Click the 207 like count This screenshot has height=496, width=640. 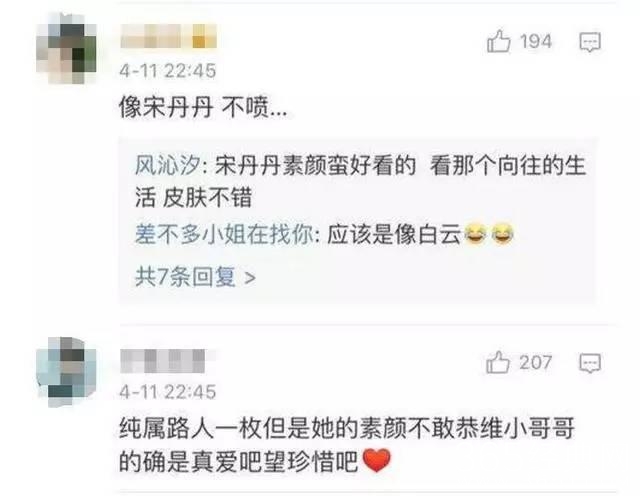click(x=535, y=362)
